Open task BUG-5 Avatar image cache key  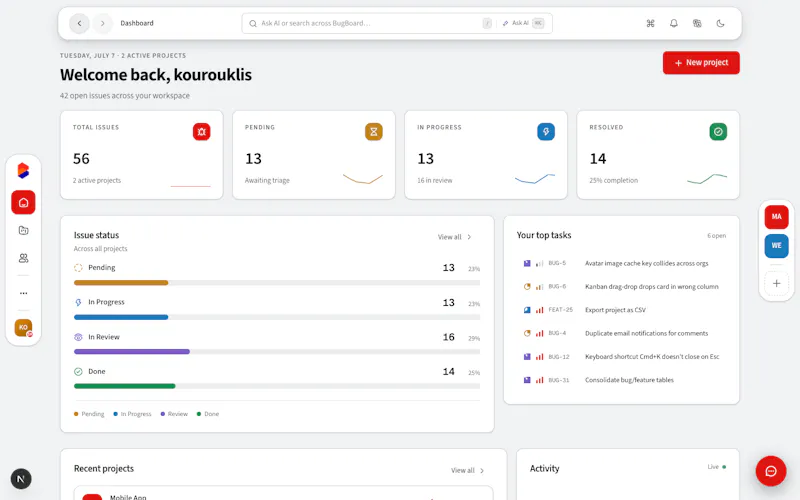(x=621, y=263)
